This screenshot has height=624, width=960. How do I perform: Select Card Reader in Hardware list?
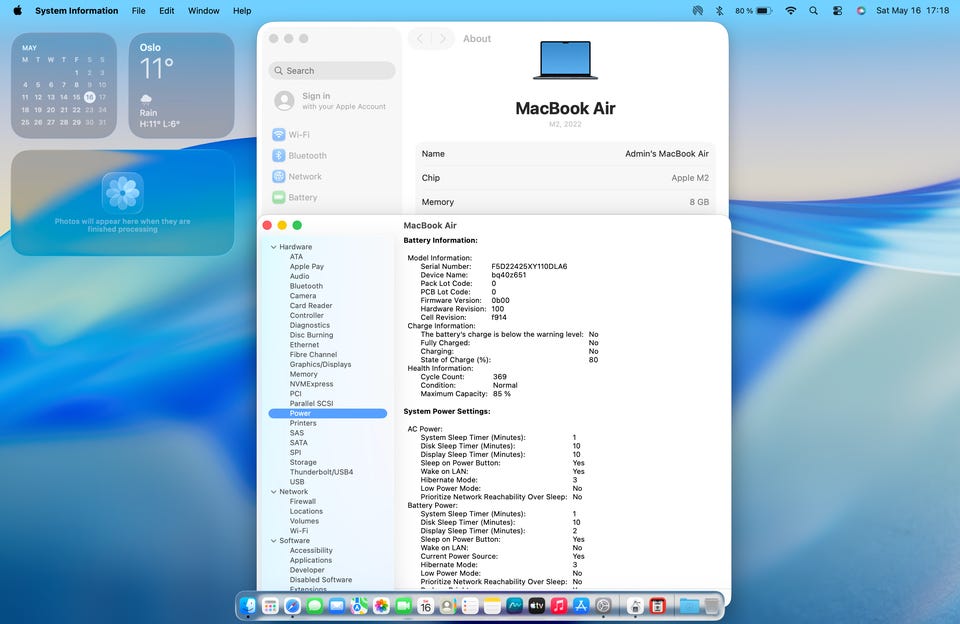coord(311,306)
